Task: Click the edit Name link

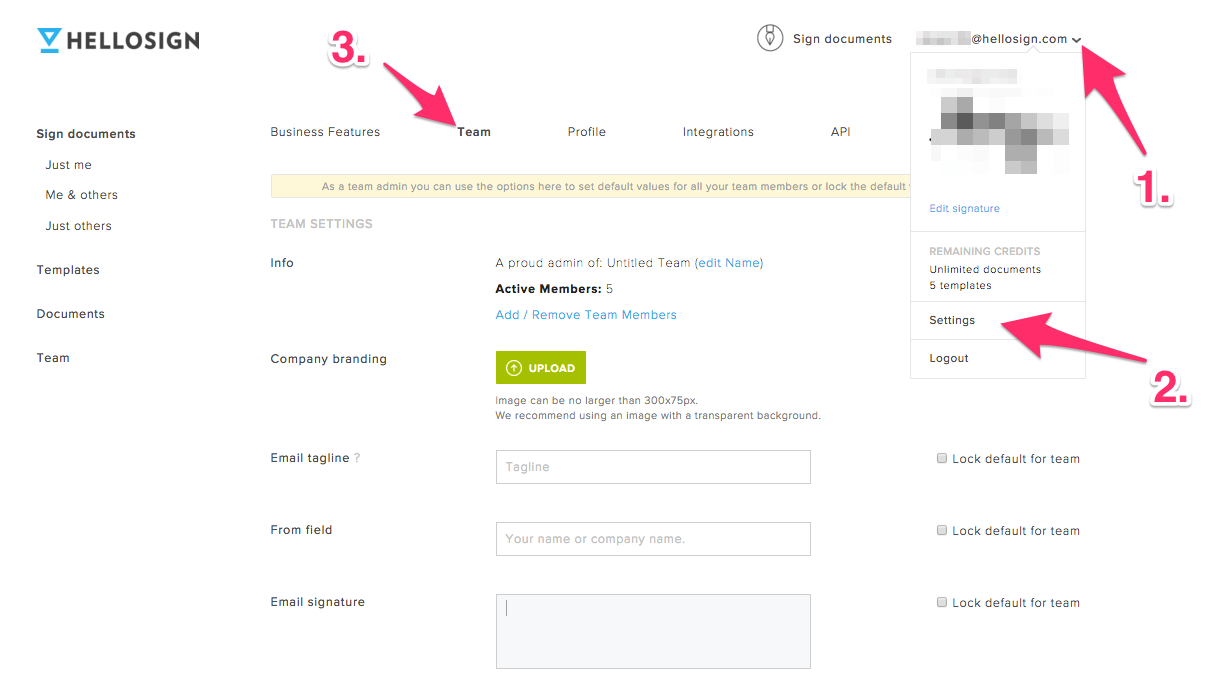Action: [x=729, y=263]
